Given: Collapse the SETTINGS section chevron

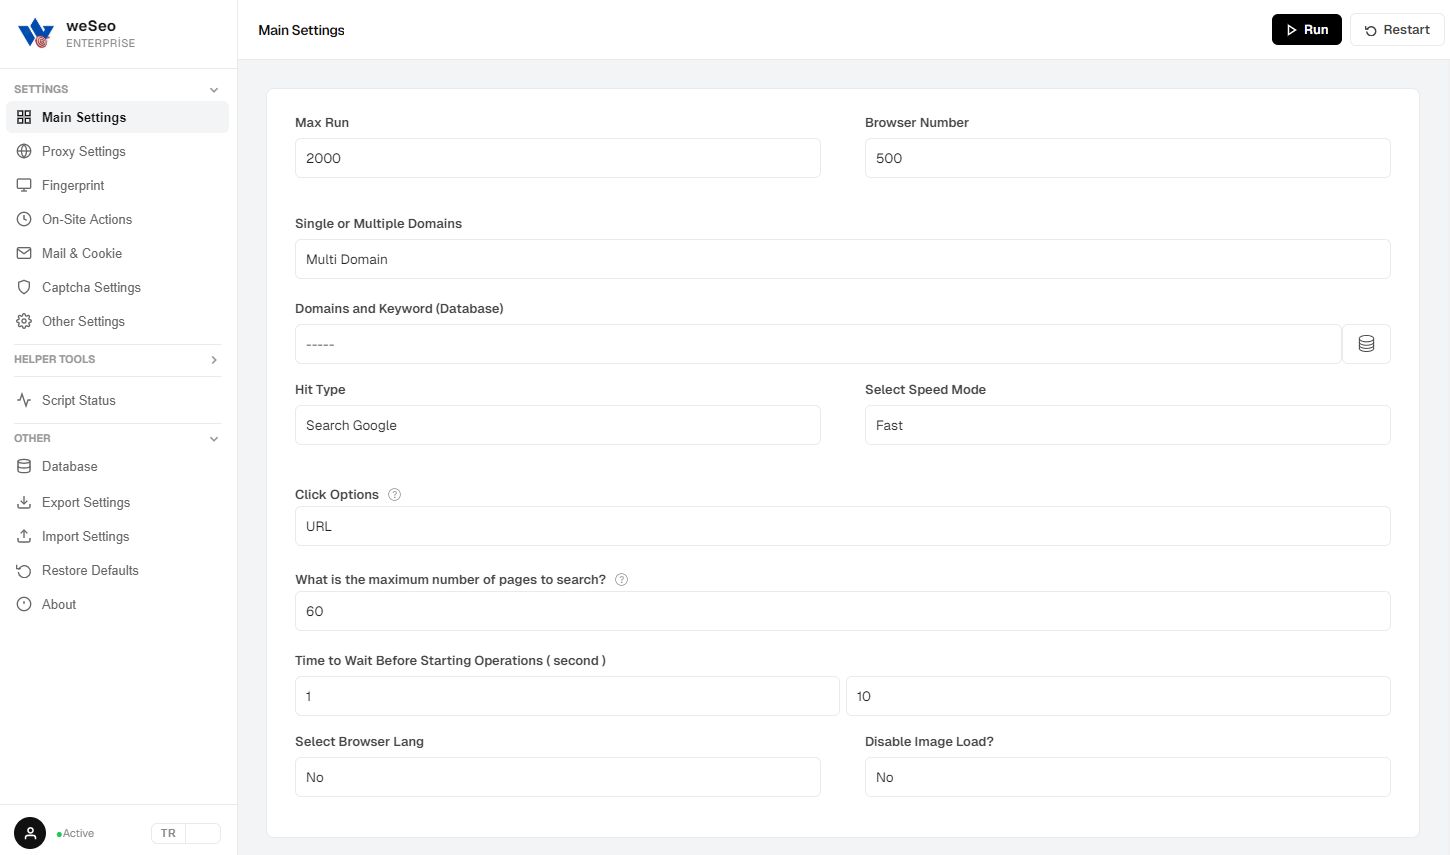Looking at the screenshot, I should pos(214,90).
